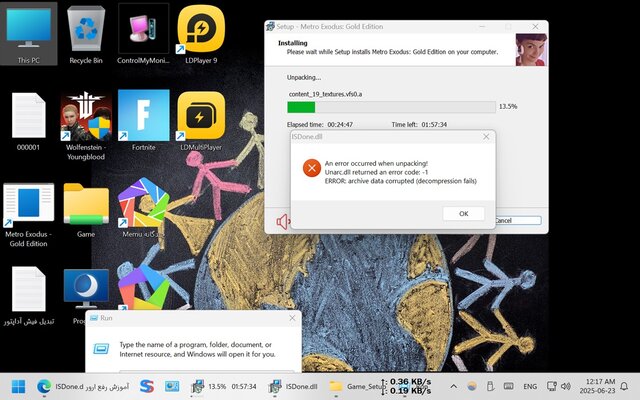Close the ISDone.dll error dialog
Image resolution: width=640 pixels, height=400 pixels.
(x=486, y=135)
